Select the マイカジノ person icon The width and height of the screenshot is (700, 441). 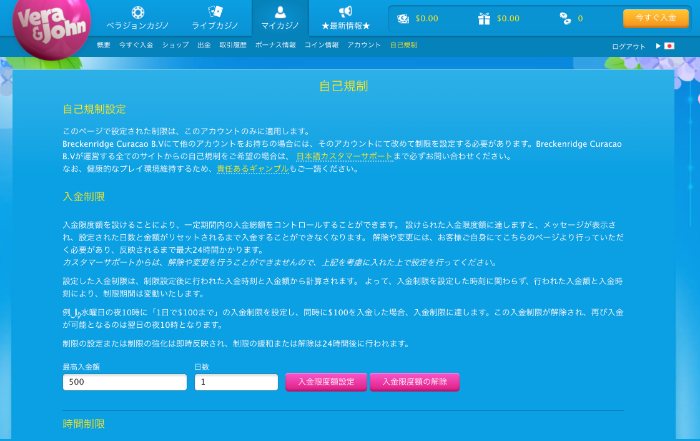pos(280,12)
